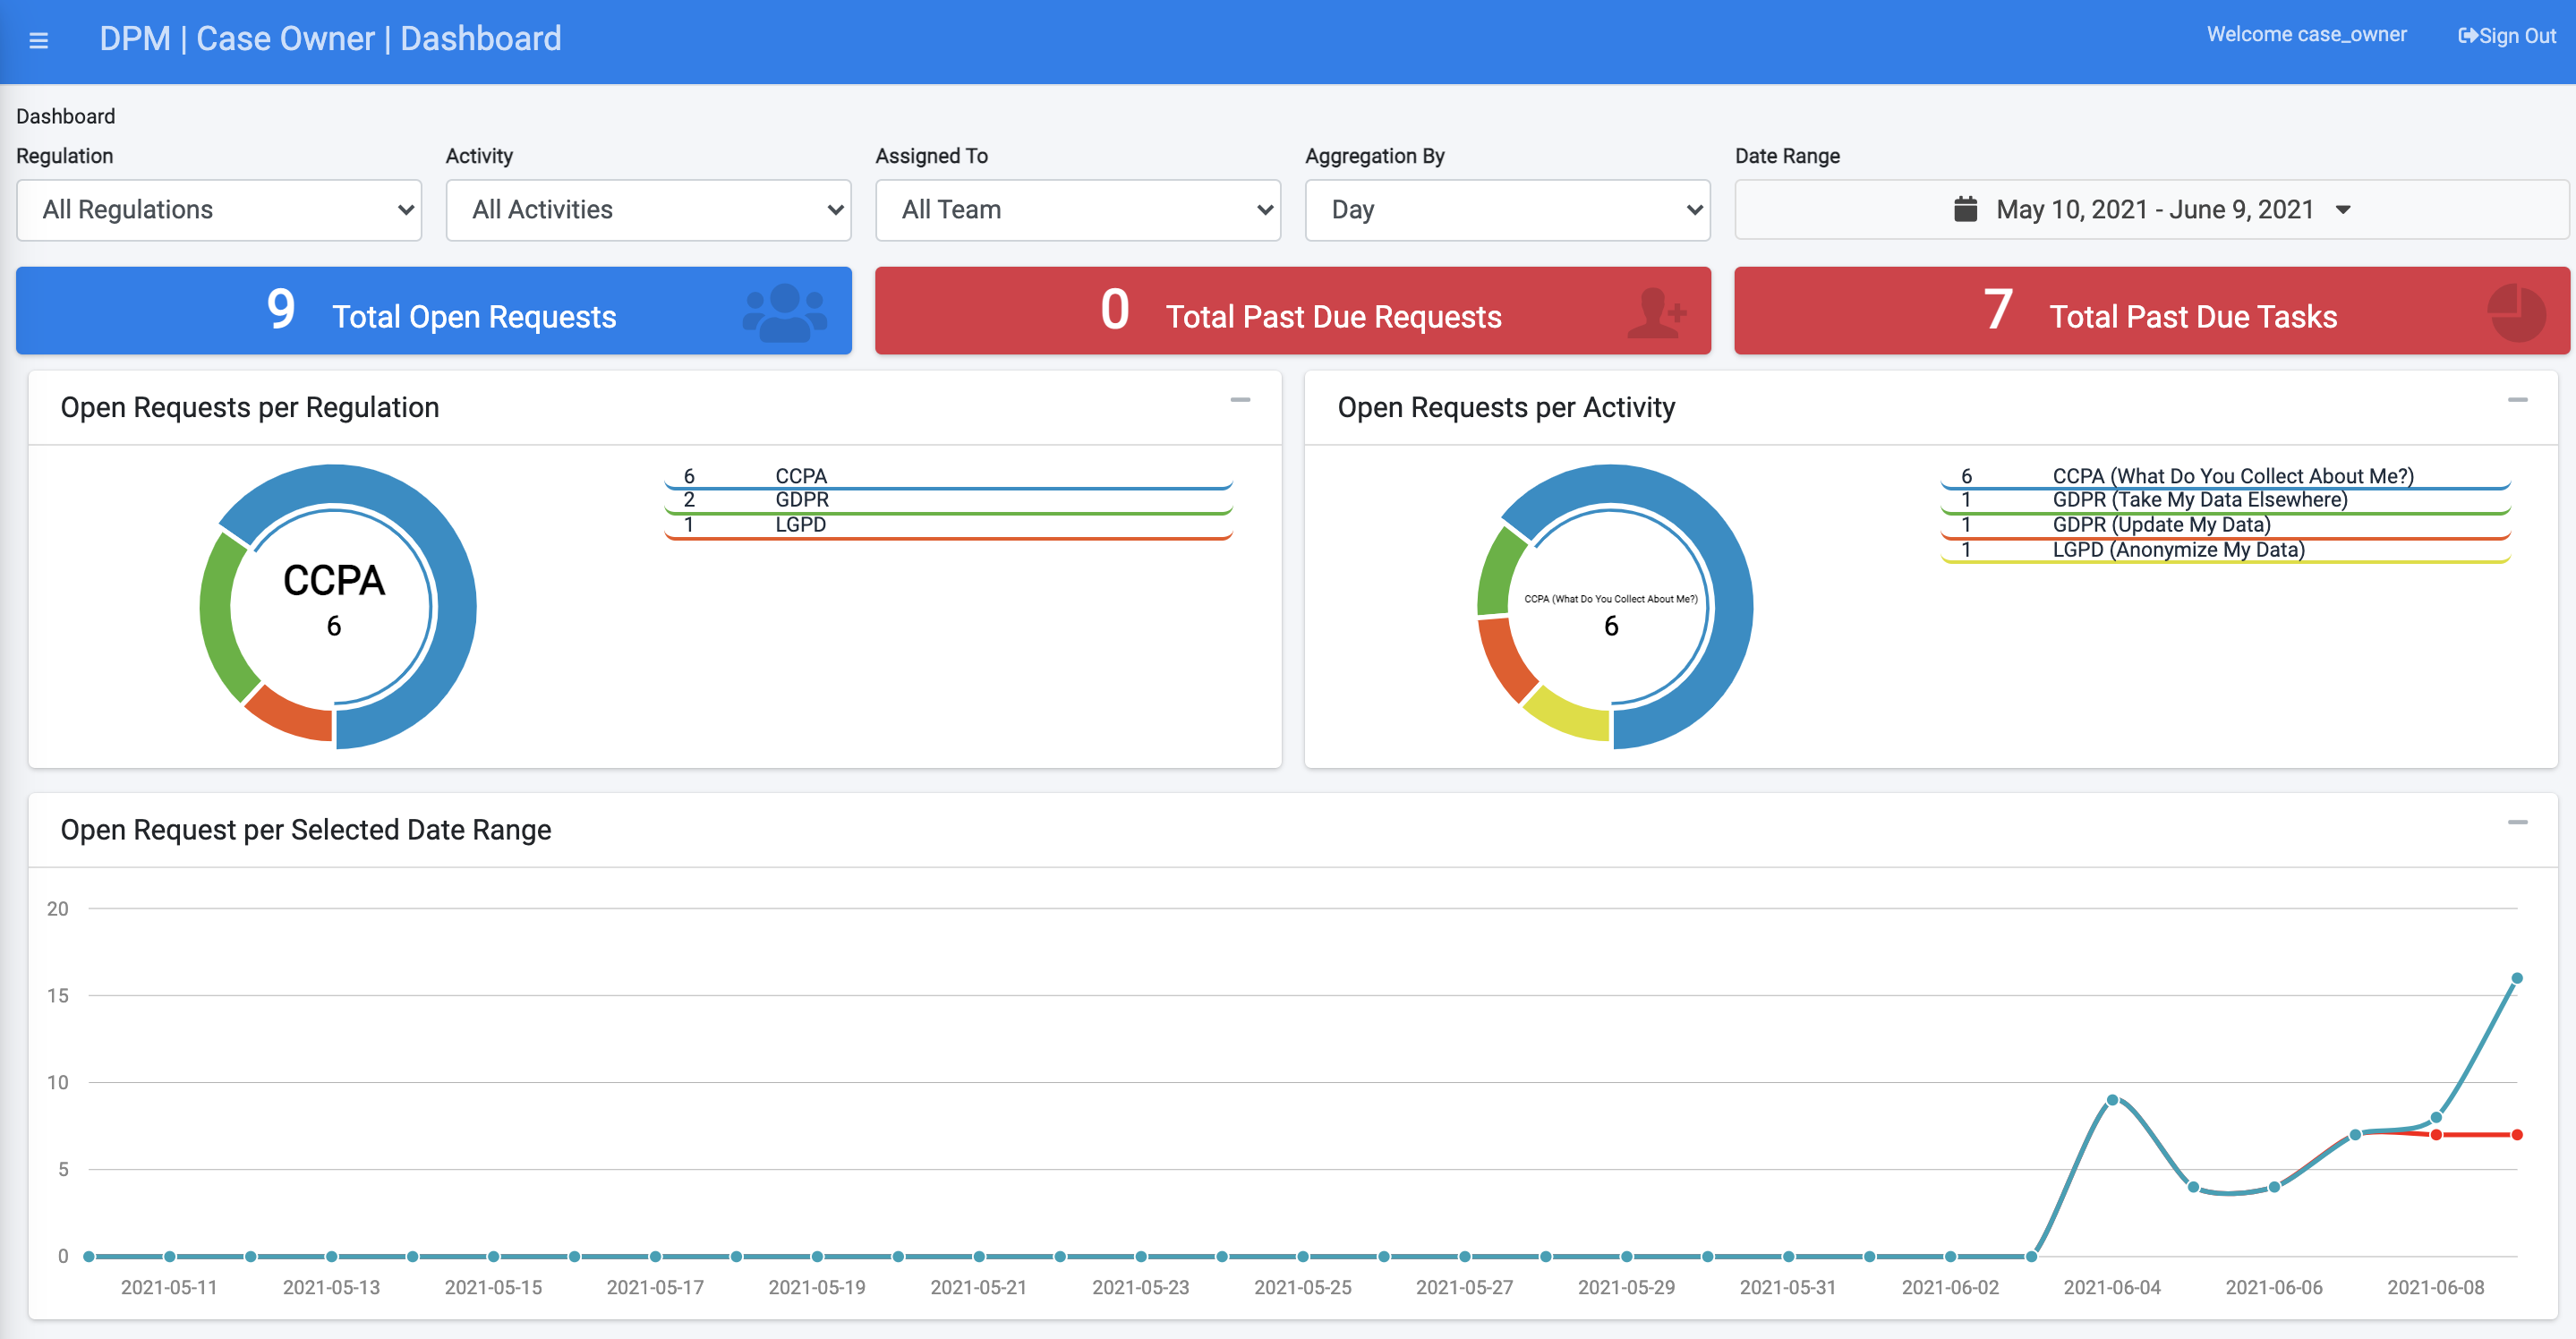
Task: Open the Regulation dropdown
Action: [219, 210]
